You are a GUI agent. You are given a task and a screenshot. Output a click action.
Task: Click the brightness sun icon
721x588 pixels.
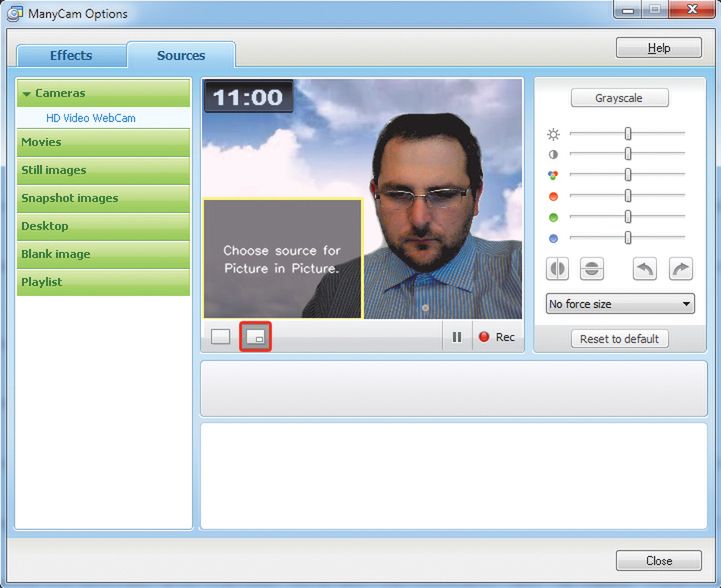click(x=553, y=134)
